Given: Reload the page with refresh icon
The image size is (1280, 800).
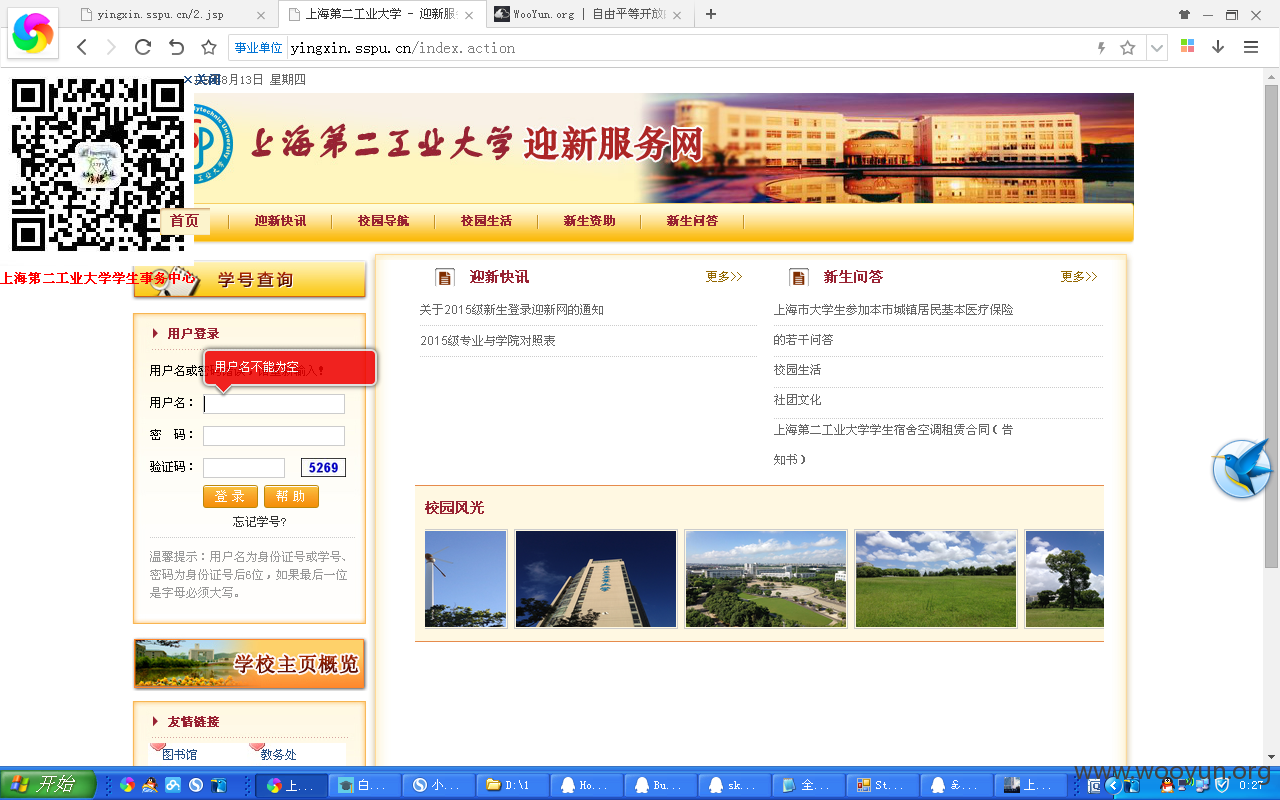Looking at the screenshot, I should point(143,47).
